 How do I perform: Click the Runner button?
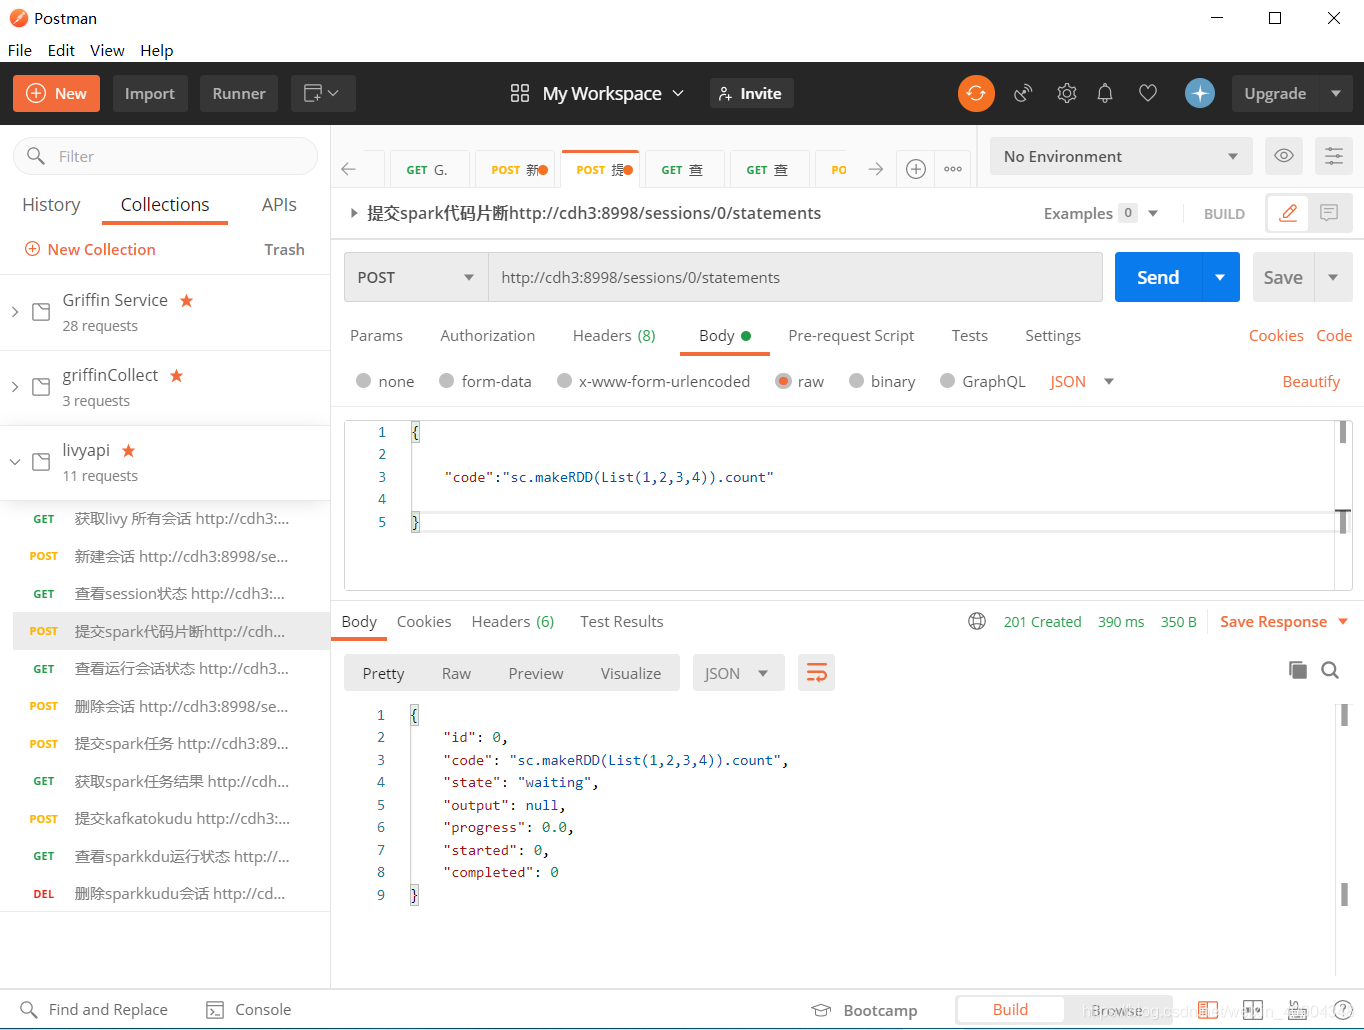click(x=239, y=93)
